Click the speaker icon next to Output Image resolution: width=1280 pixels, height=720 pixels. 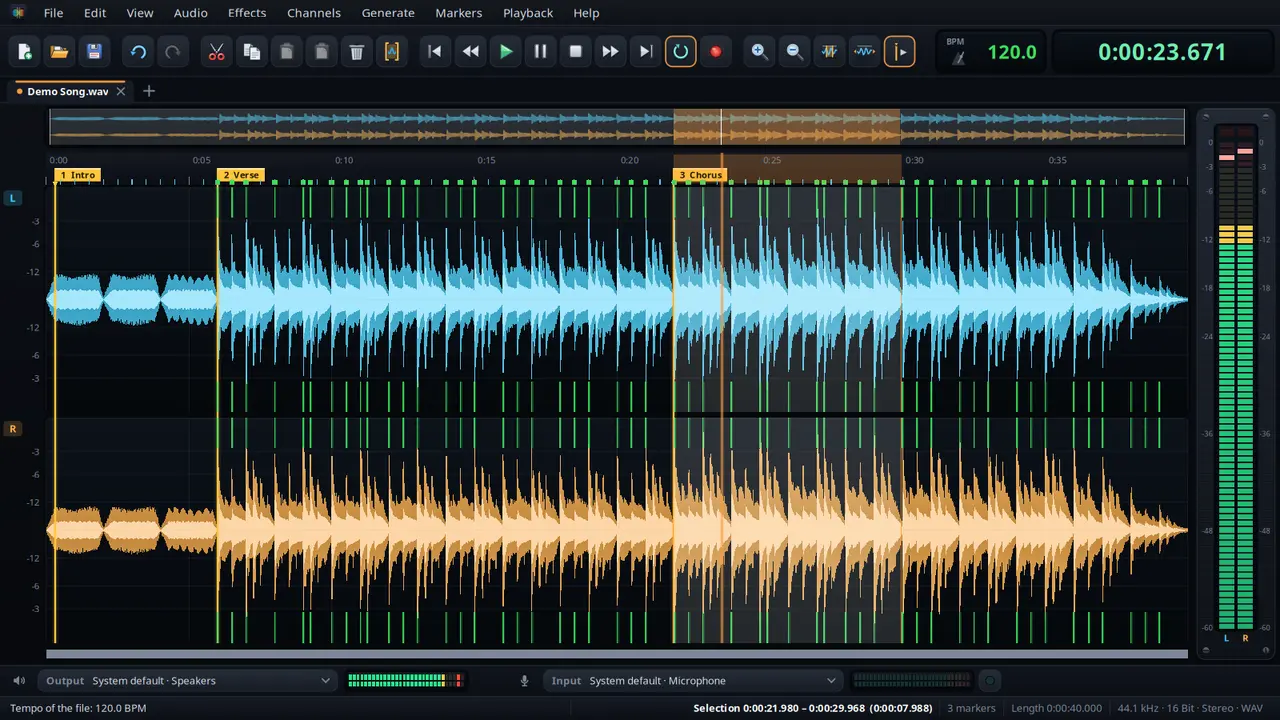point(19,681)
